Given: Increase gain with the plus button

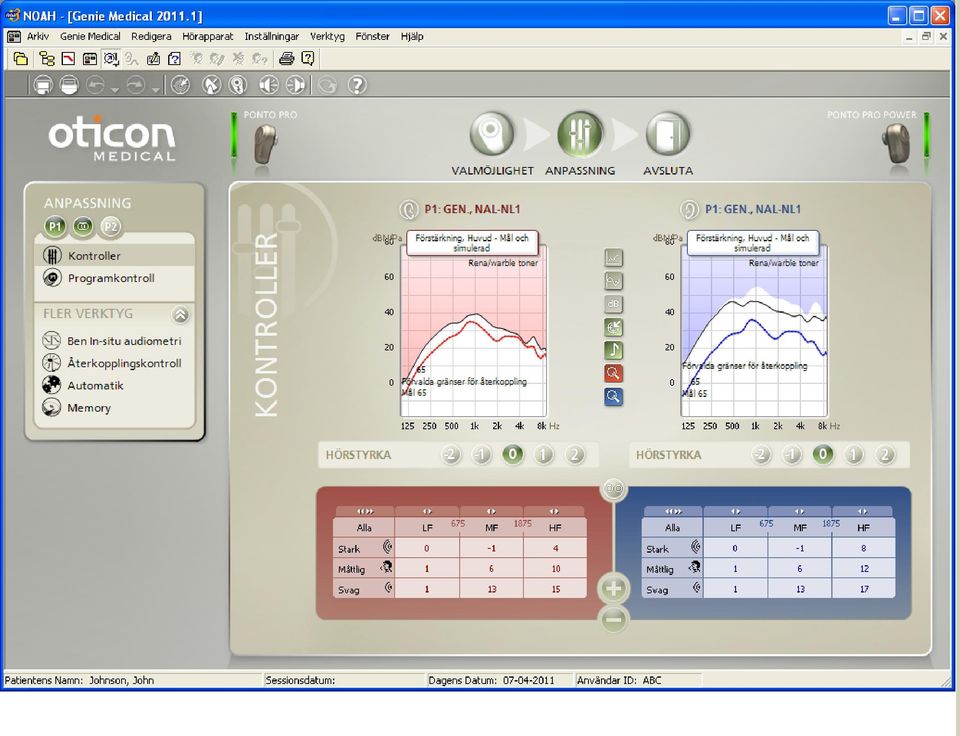Looking at the screenshot, I should [613, 588].
